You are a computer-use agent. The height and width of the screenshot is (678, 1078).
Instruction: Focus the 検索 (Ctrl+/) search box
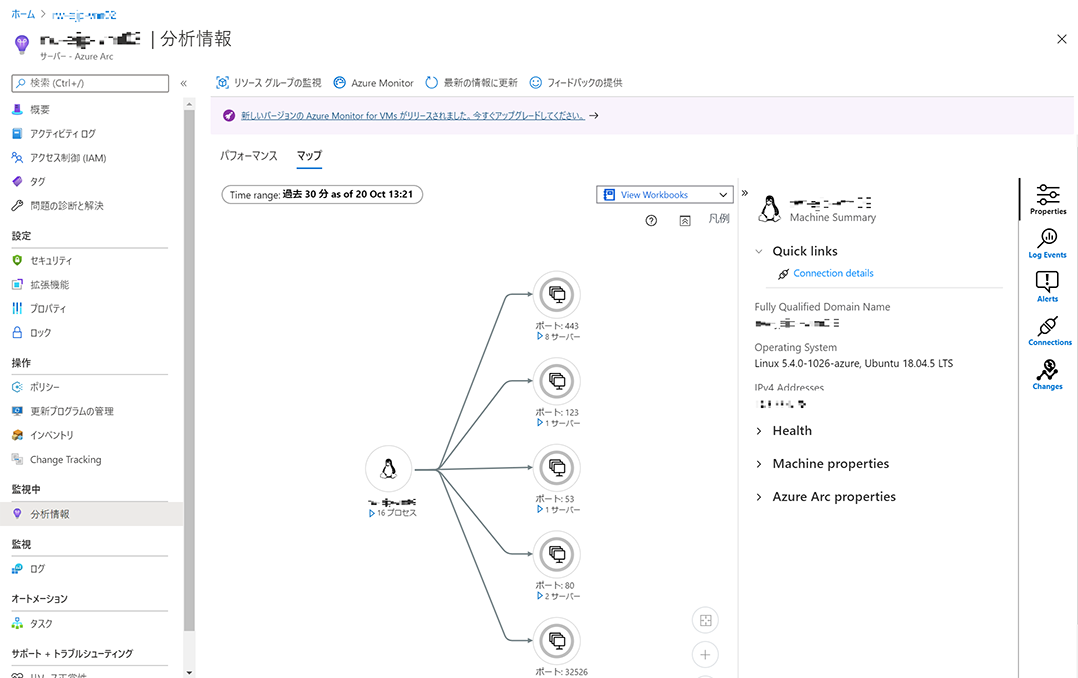click(x=90, y=83)
